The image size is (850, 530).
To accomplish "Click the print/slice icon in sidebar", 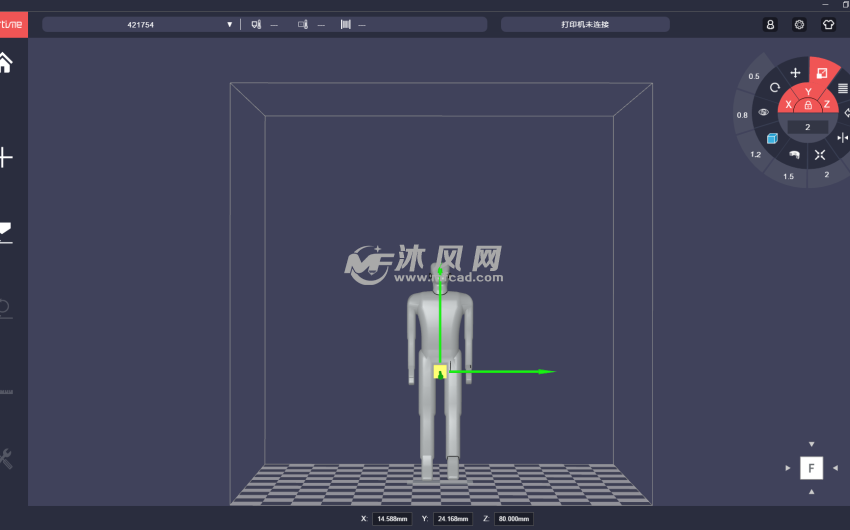I will [5, 232].
